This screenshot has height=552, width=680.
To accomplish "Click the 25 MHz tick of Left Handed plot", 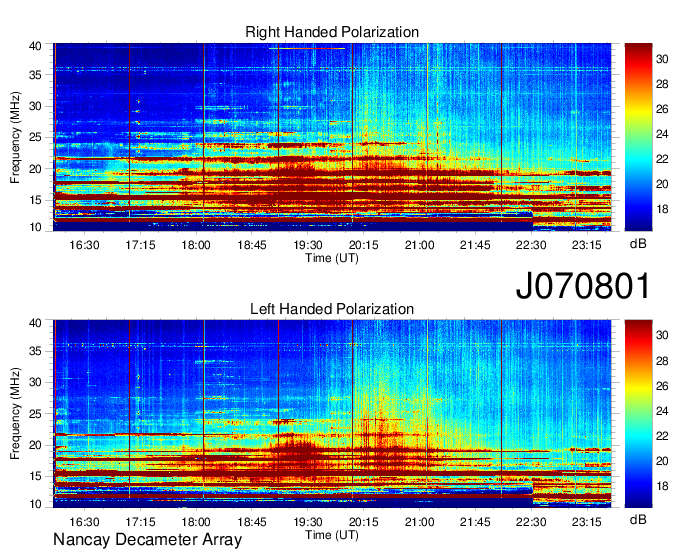I will click(35, 414).
